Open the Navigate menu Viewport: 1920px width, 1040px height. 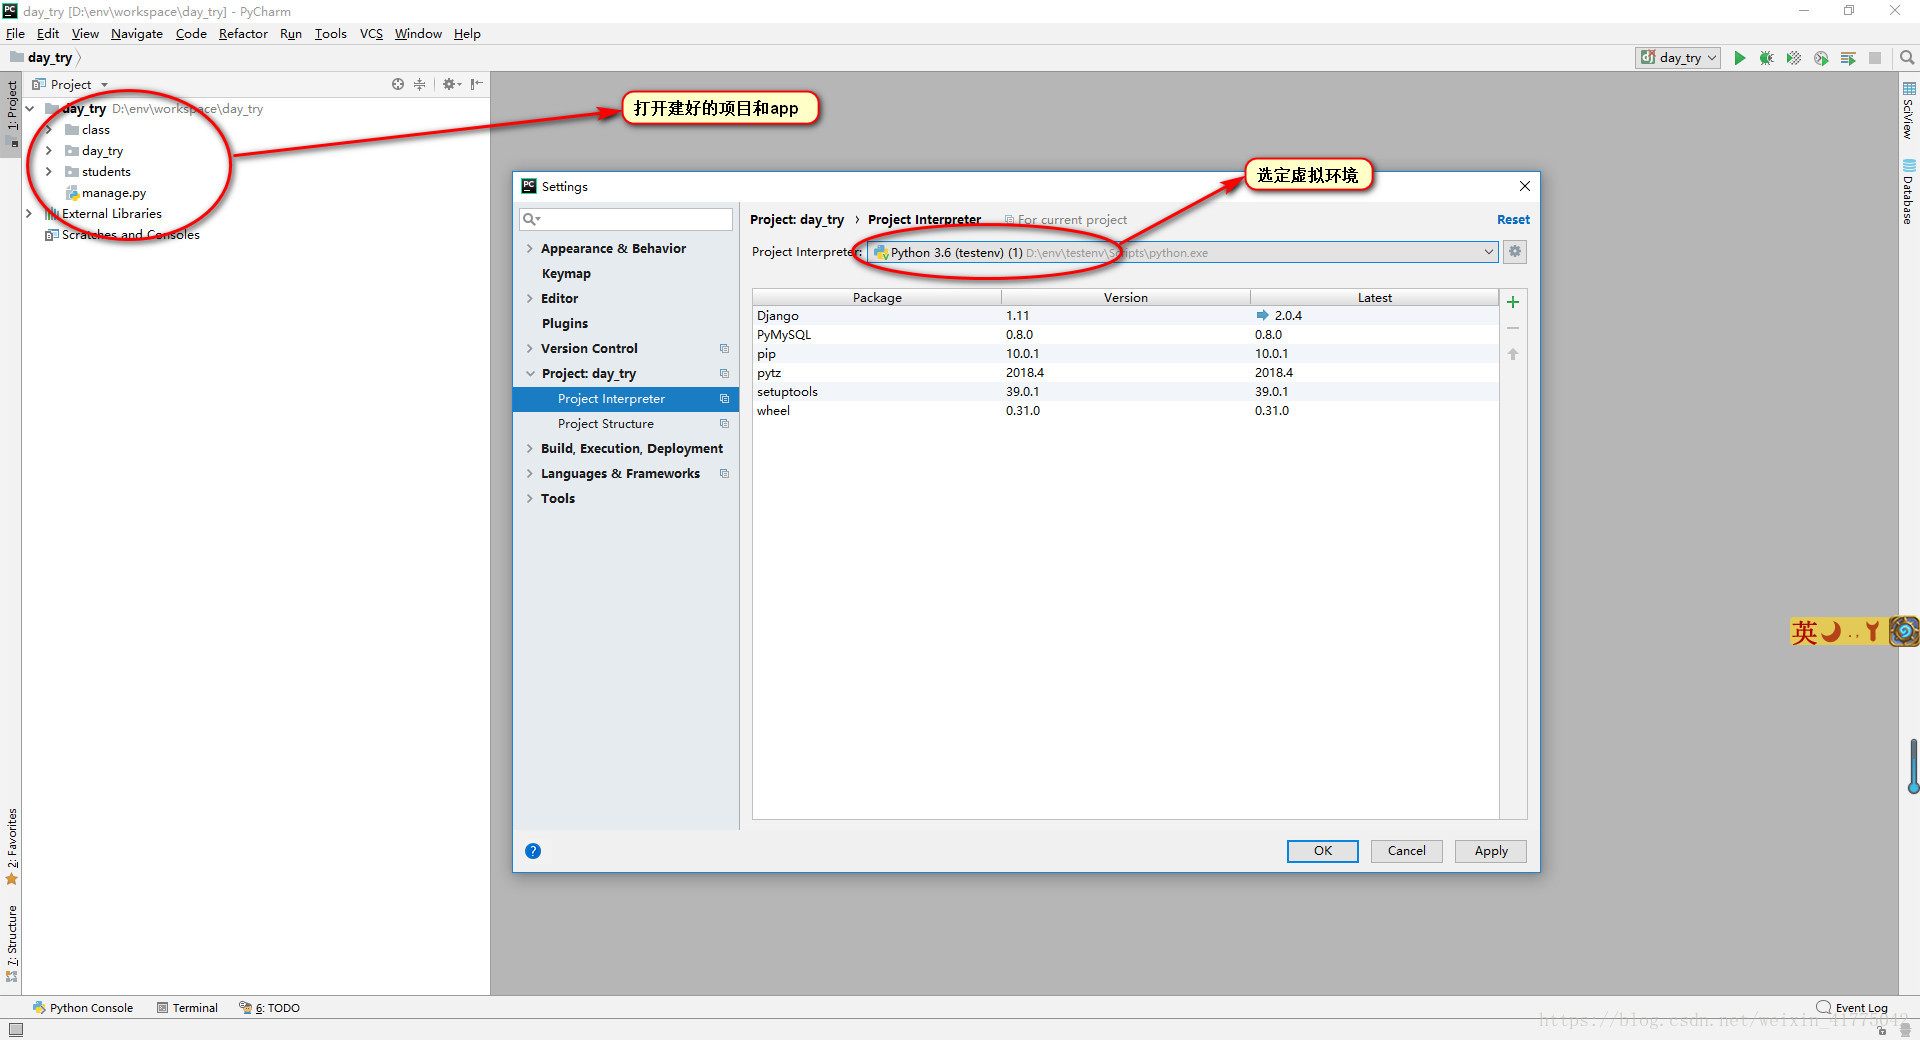point(136,33)
